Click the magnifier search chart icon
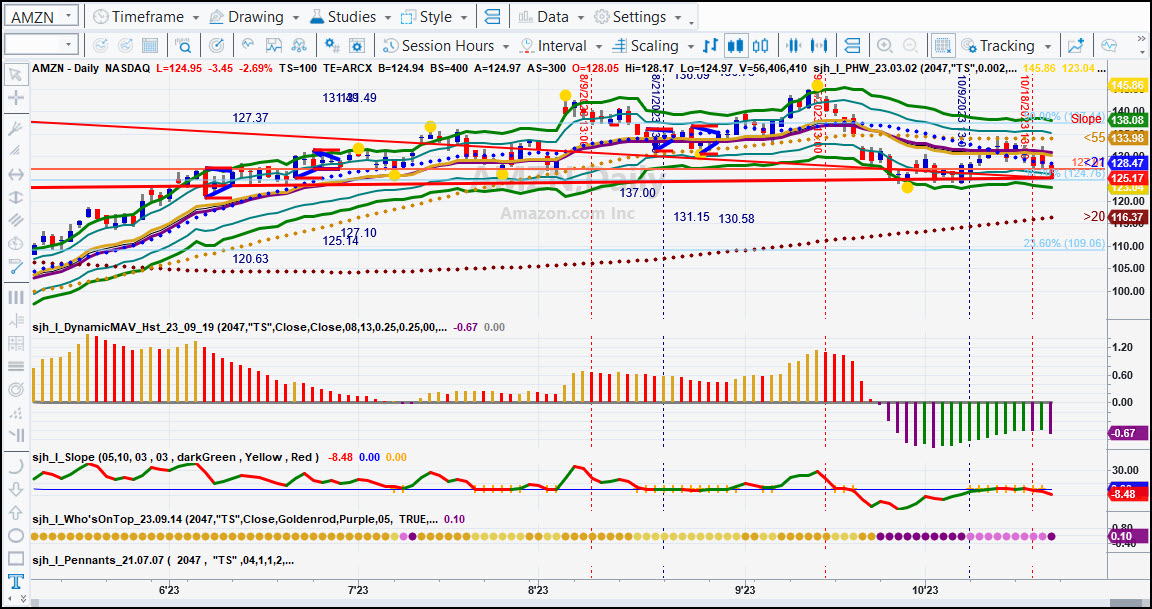This screenshot has width=1152, height=609. [x=184, y=46]
